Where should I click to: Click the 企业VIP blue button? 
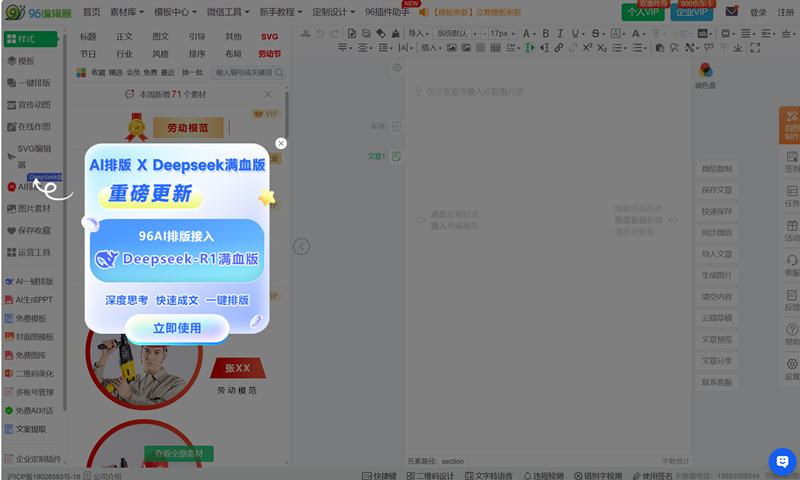pos(691,12)
